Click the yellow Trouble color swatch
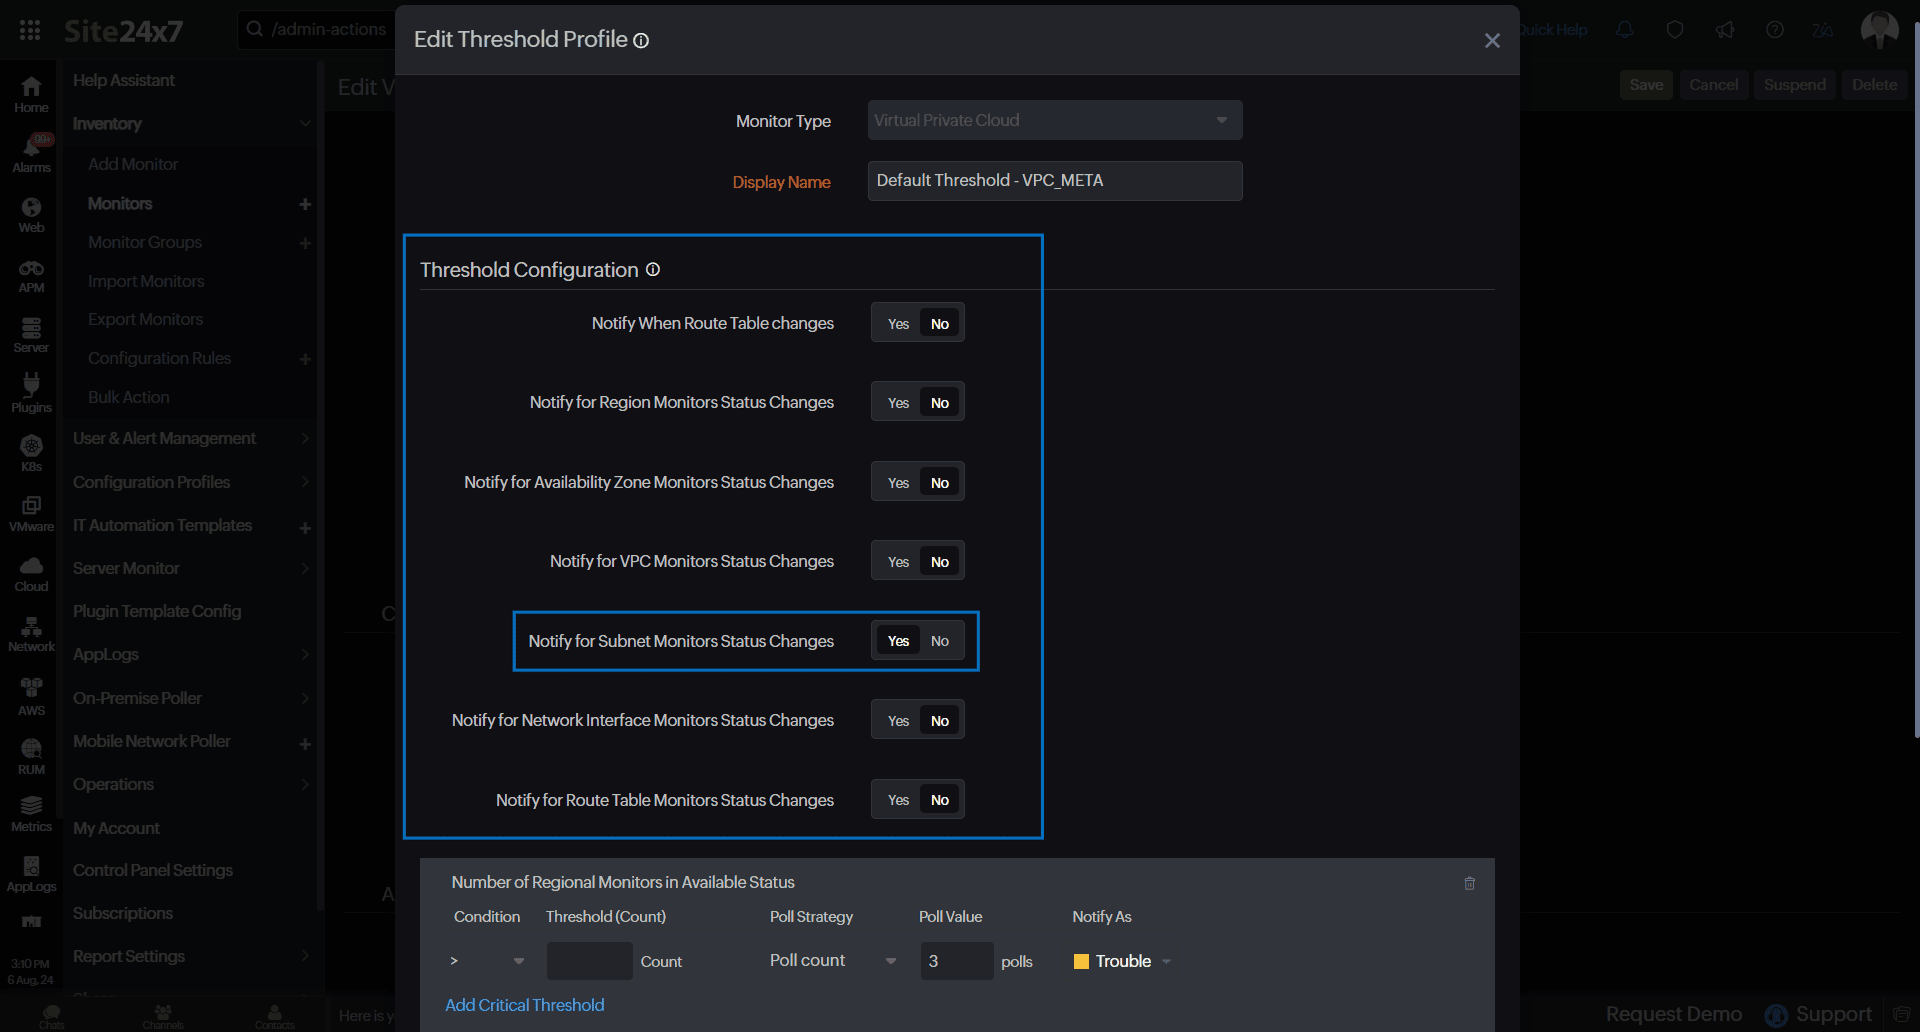 tap(1081, 961)
